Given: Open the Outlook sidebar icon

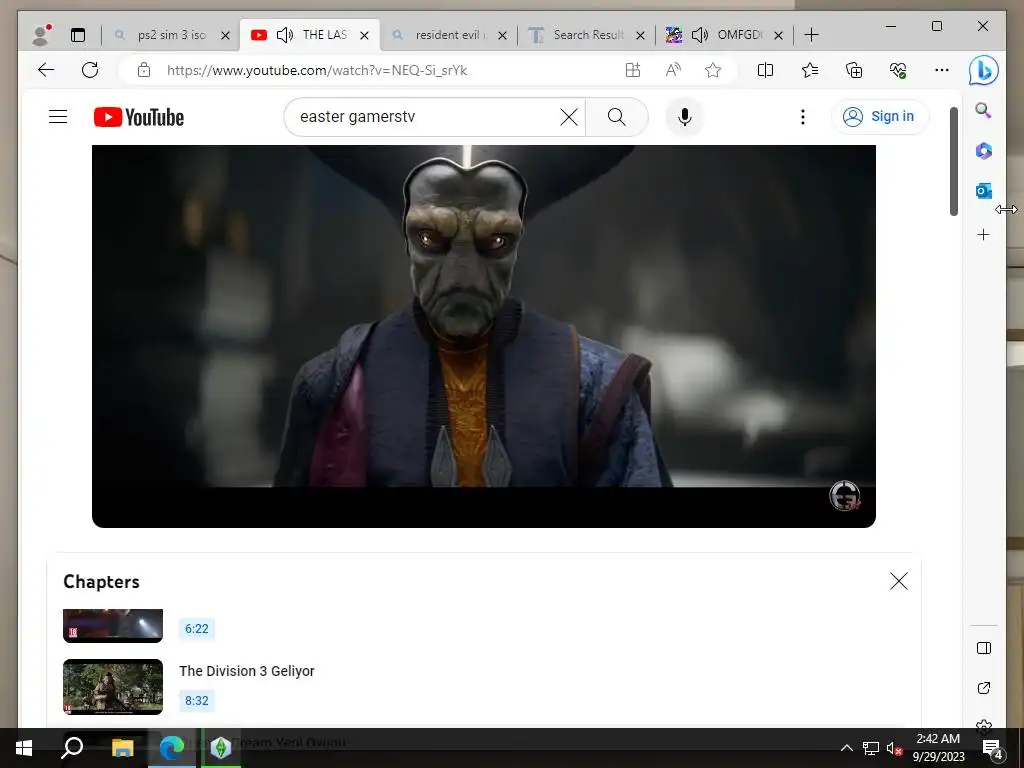Looking at the screenshot, I should click(984, 191).
